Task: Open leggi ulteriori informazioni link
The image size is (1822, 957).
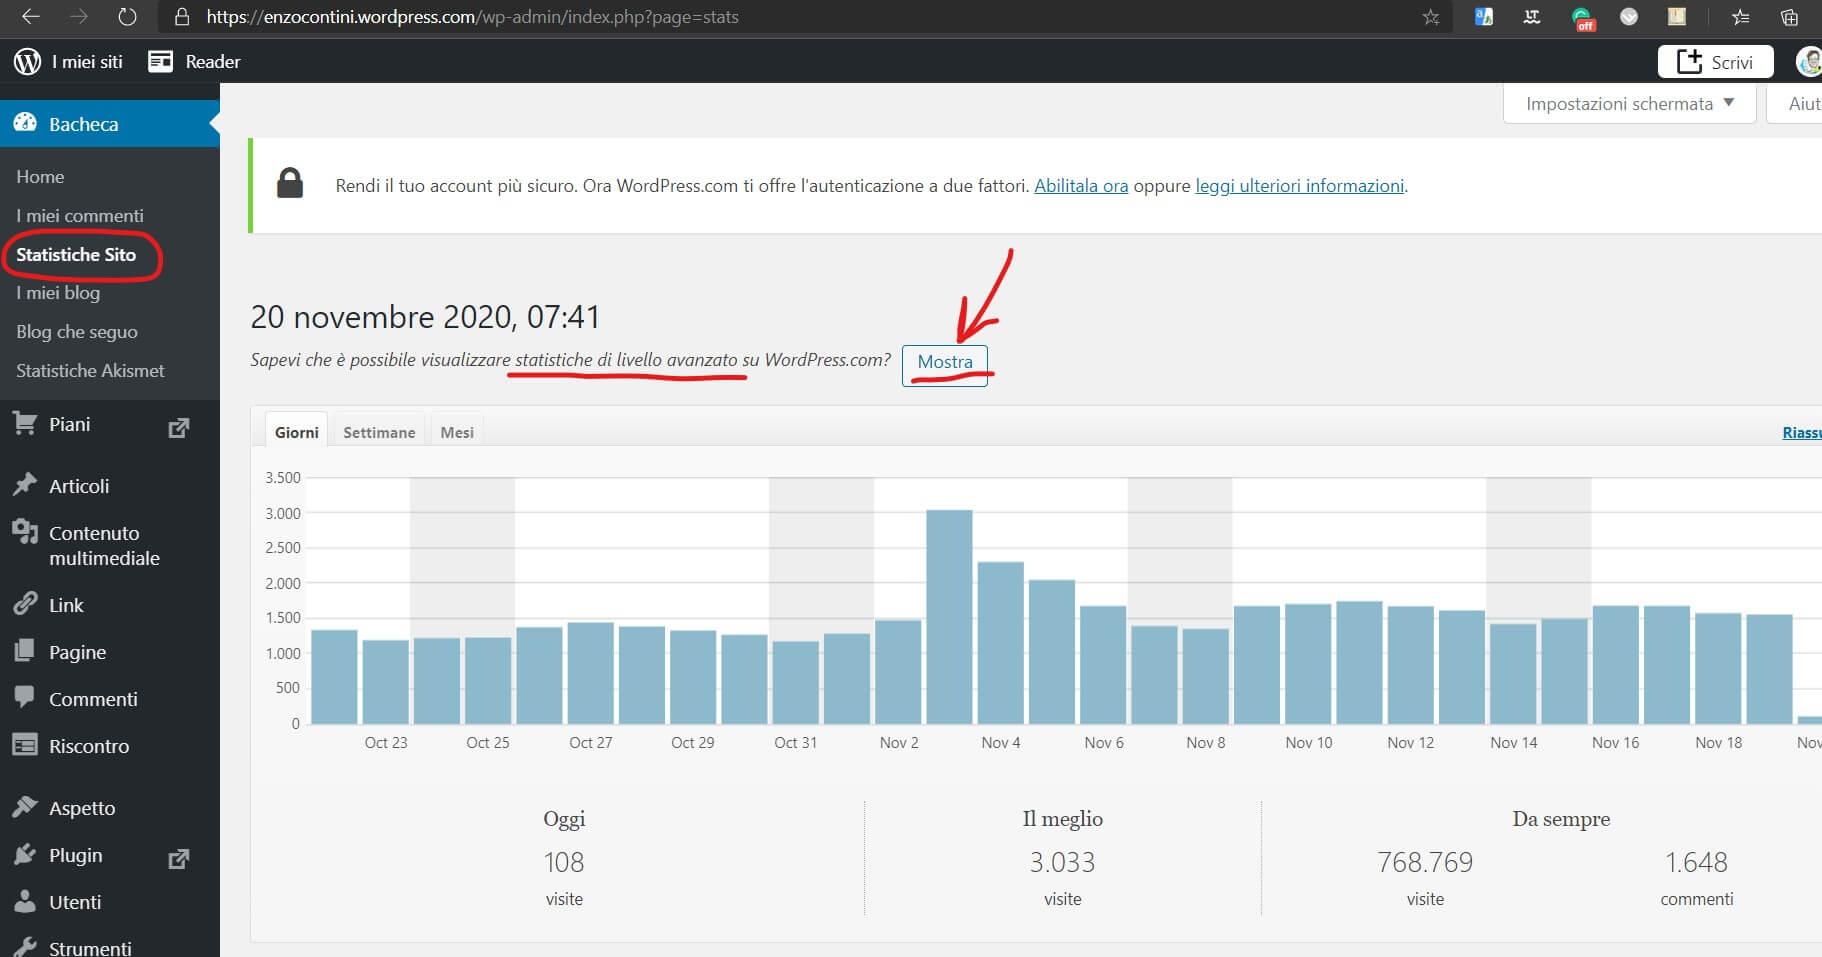Action: tap(1299, 186)
